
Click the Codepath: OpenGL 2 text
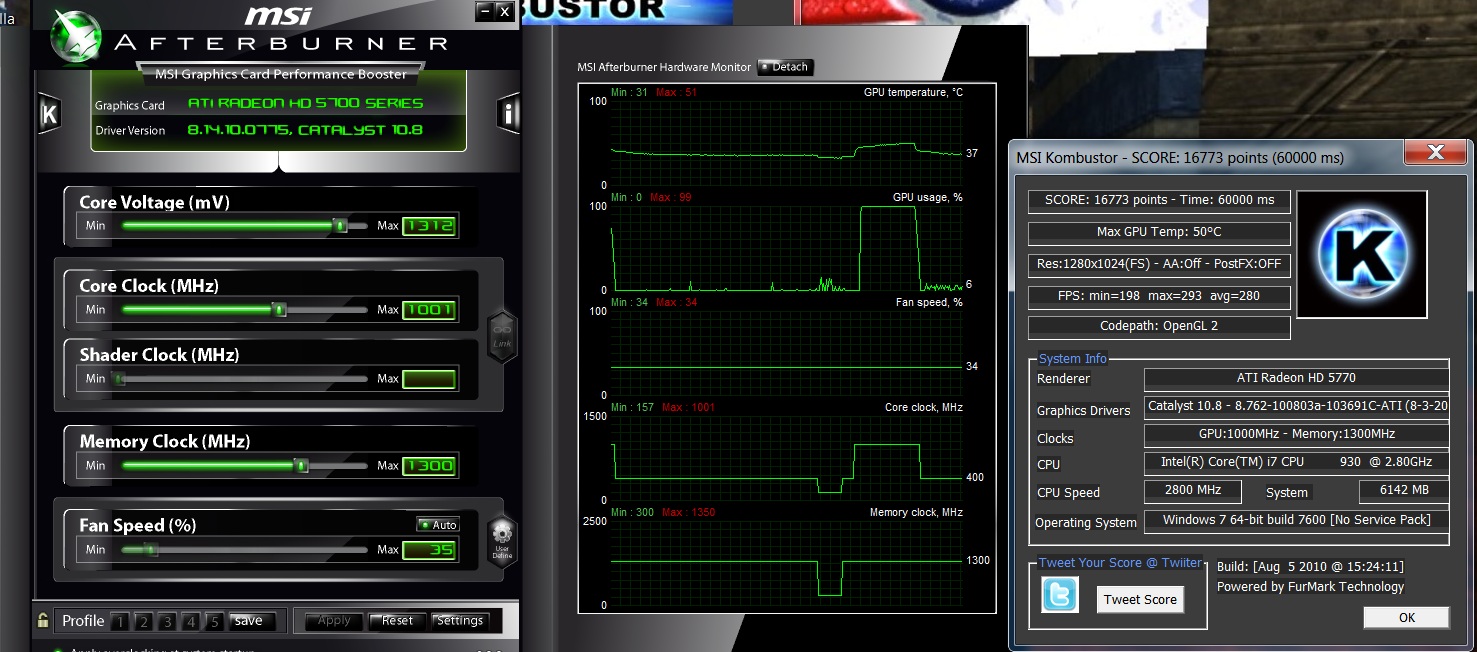1159,326
